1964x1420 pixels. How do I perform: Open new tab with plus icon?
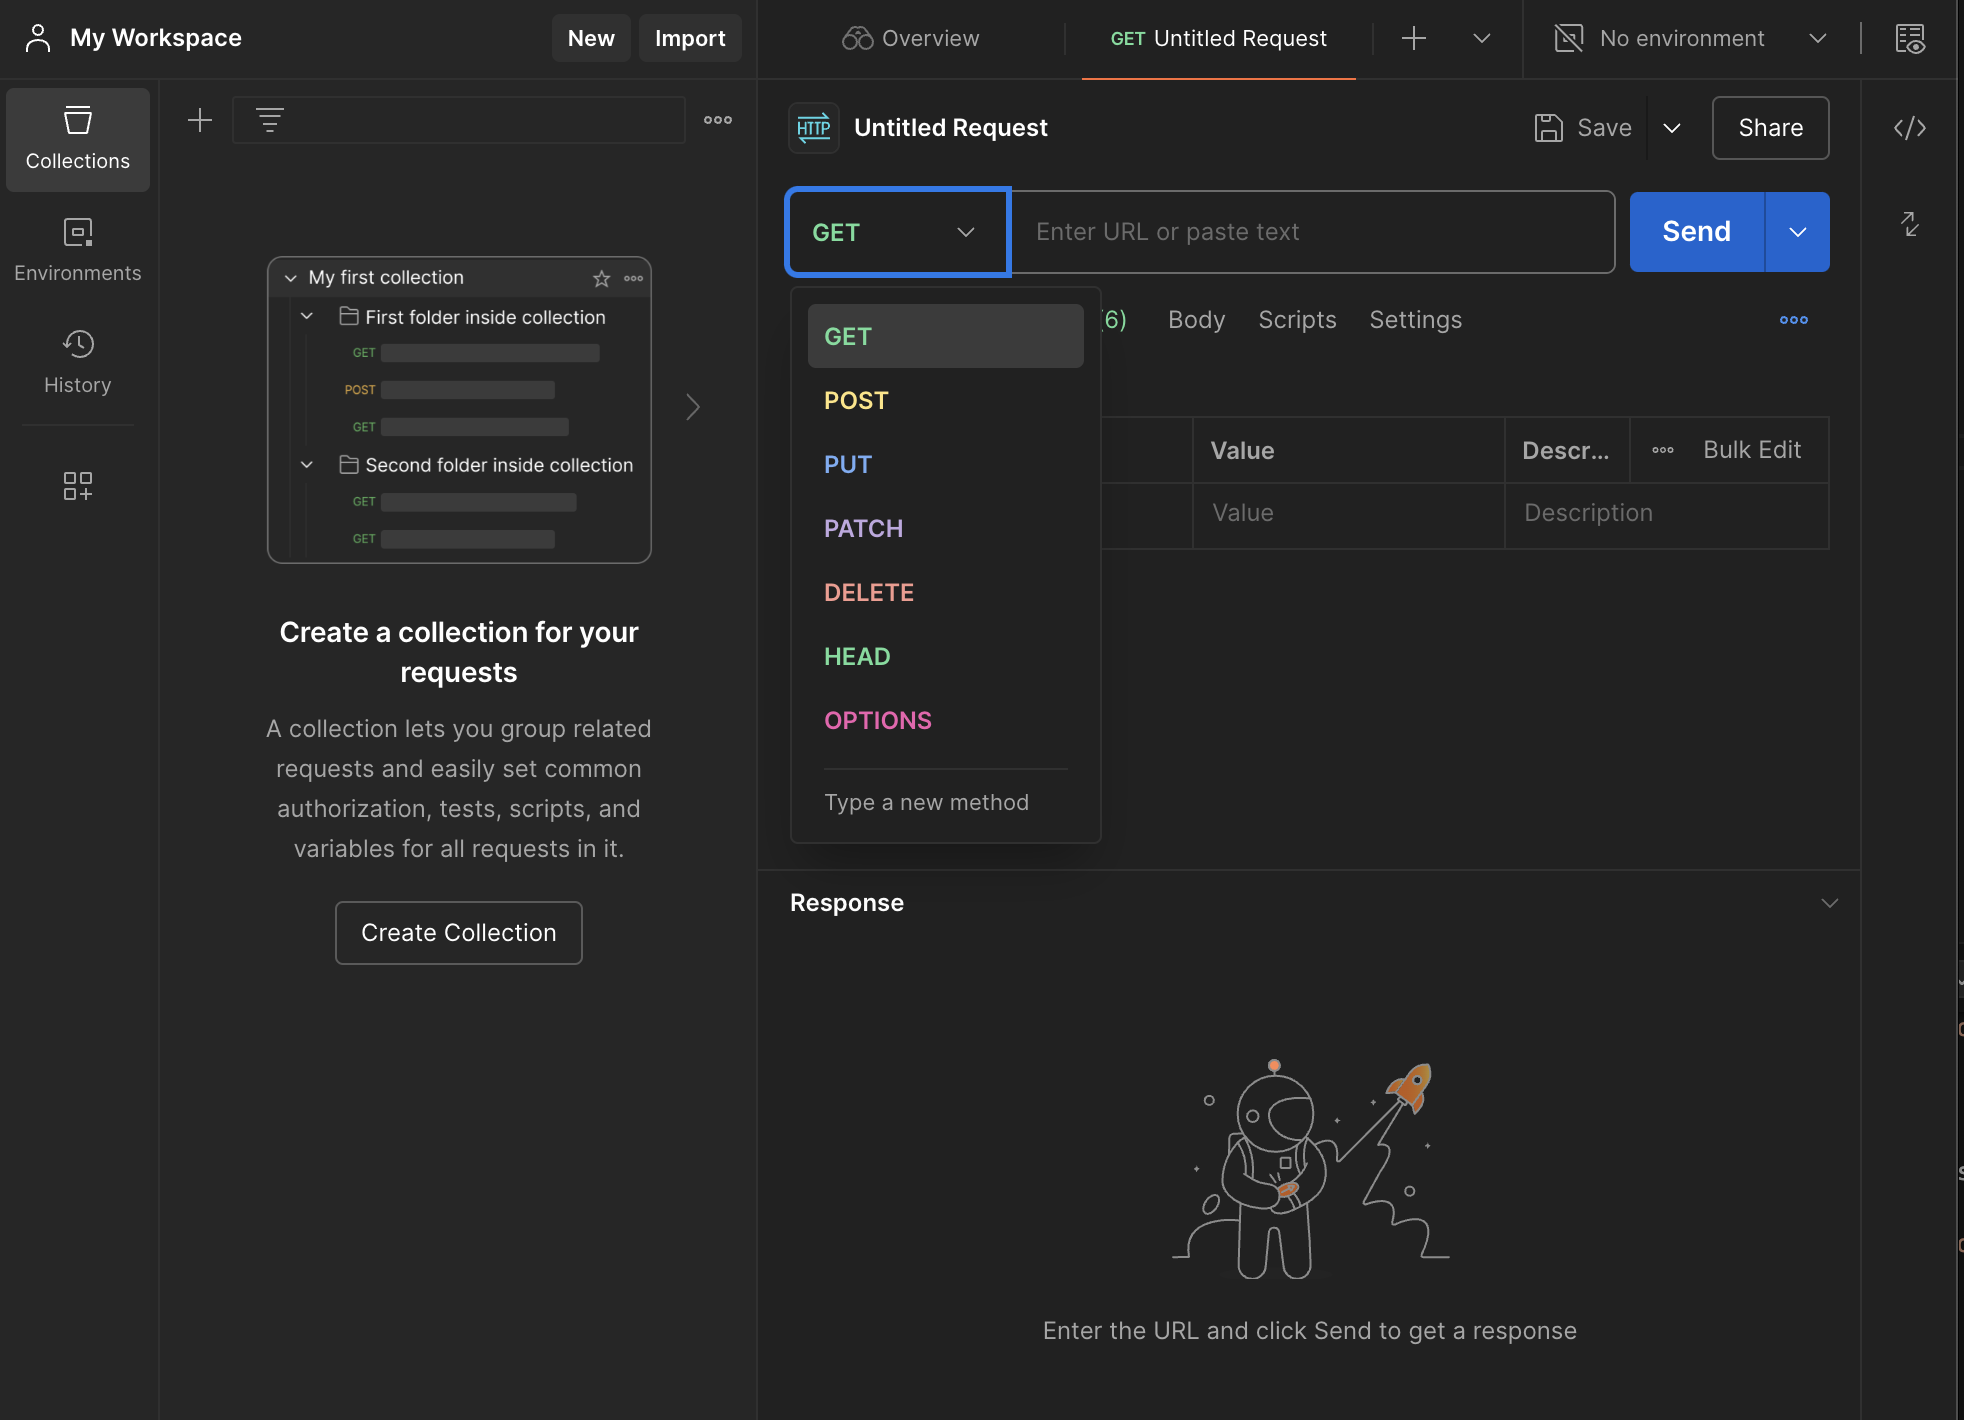[x=1413, y=39]
